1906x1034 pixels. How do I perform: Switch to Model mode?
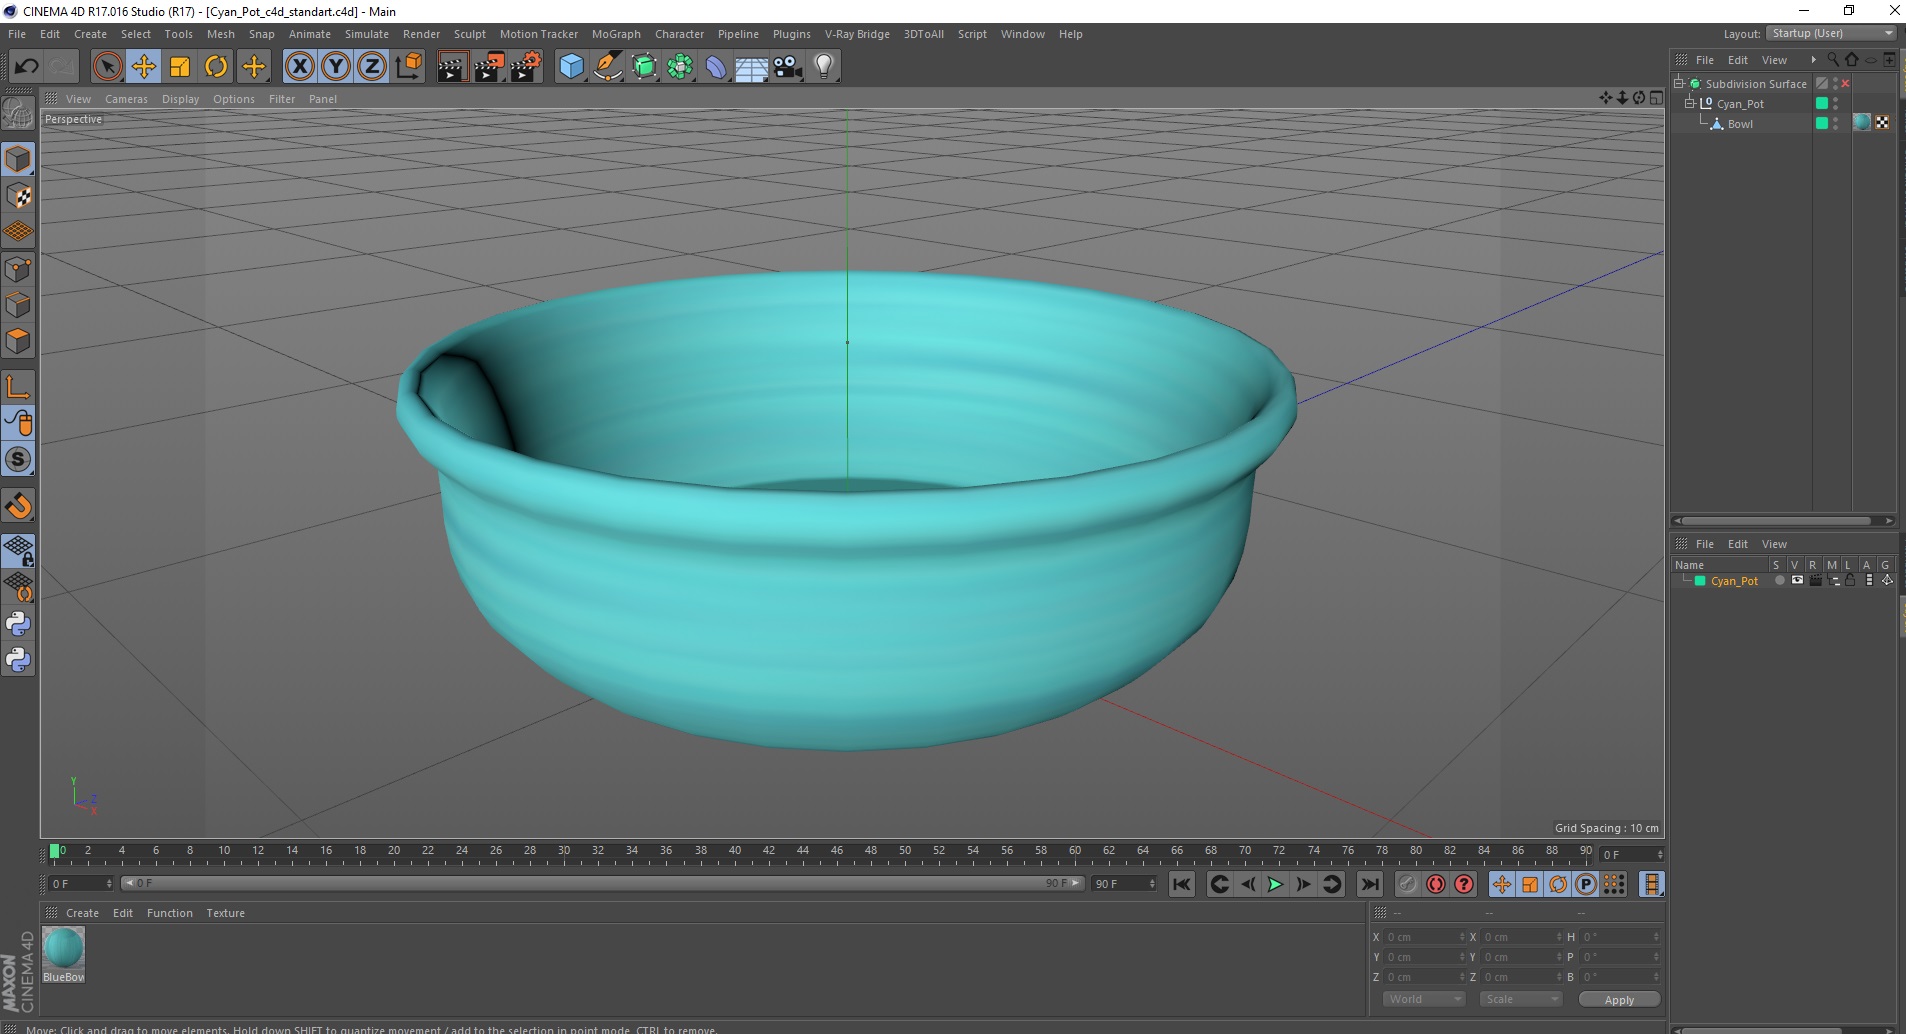coord(18,159)
